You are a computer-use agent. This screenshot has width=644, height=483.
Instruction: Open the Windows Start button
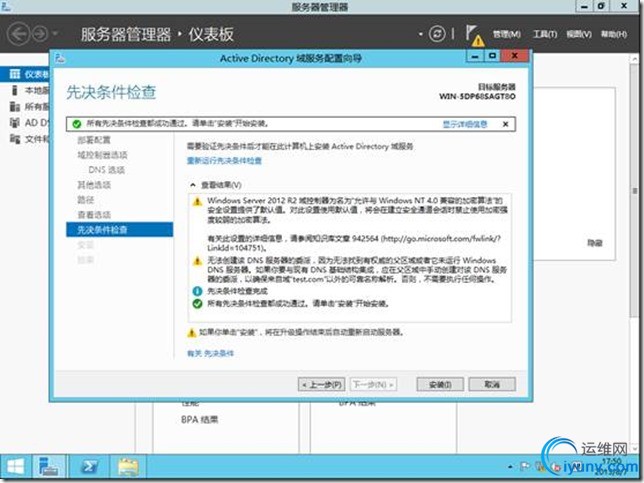16,467
